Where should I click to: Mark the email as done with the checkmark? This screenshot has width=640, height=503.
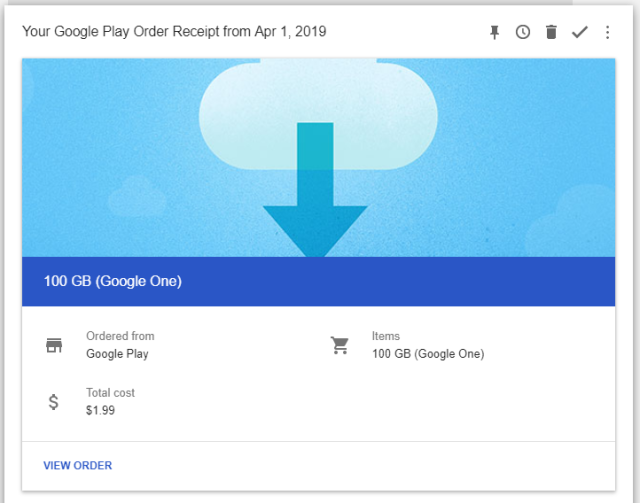579,32
